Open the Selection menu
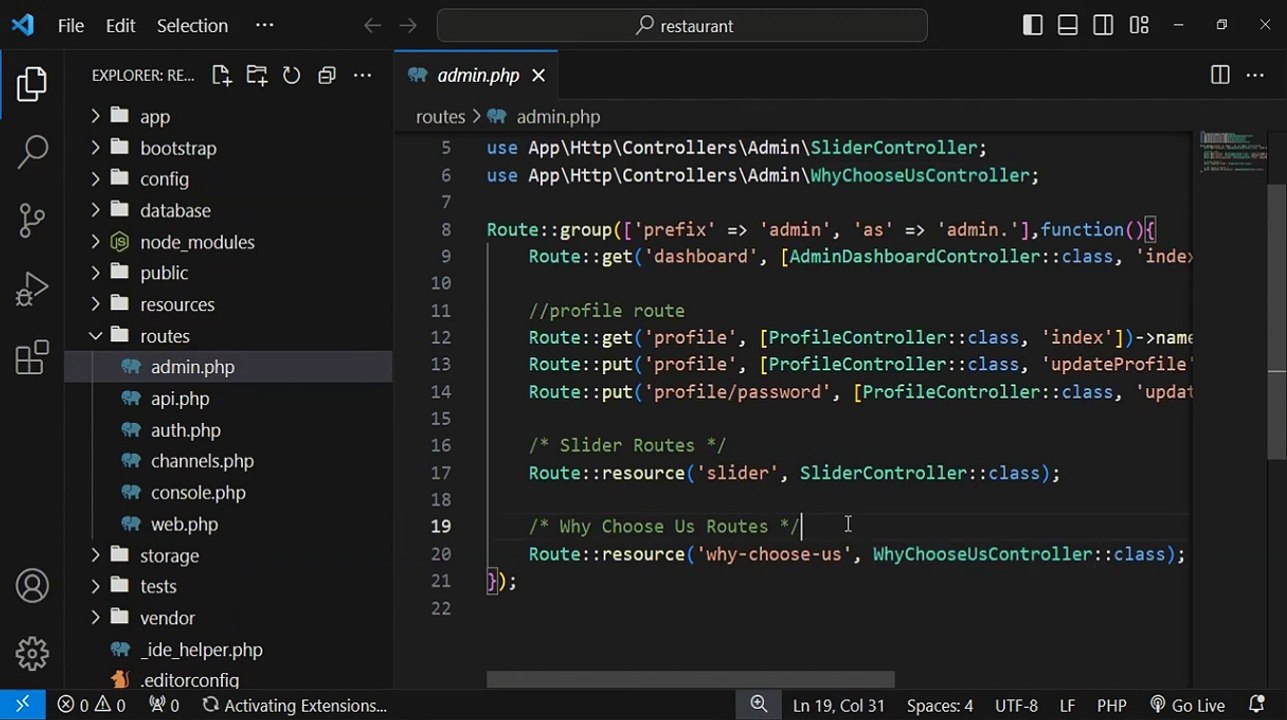This screenshot has height=720, width=1287. [192, 26]
